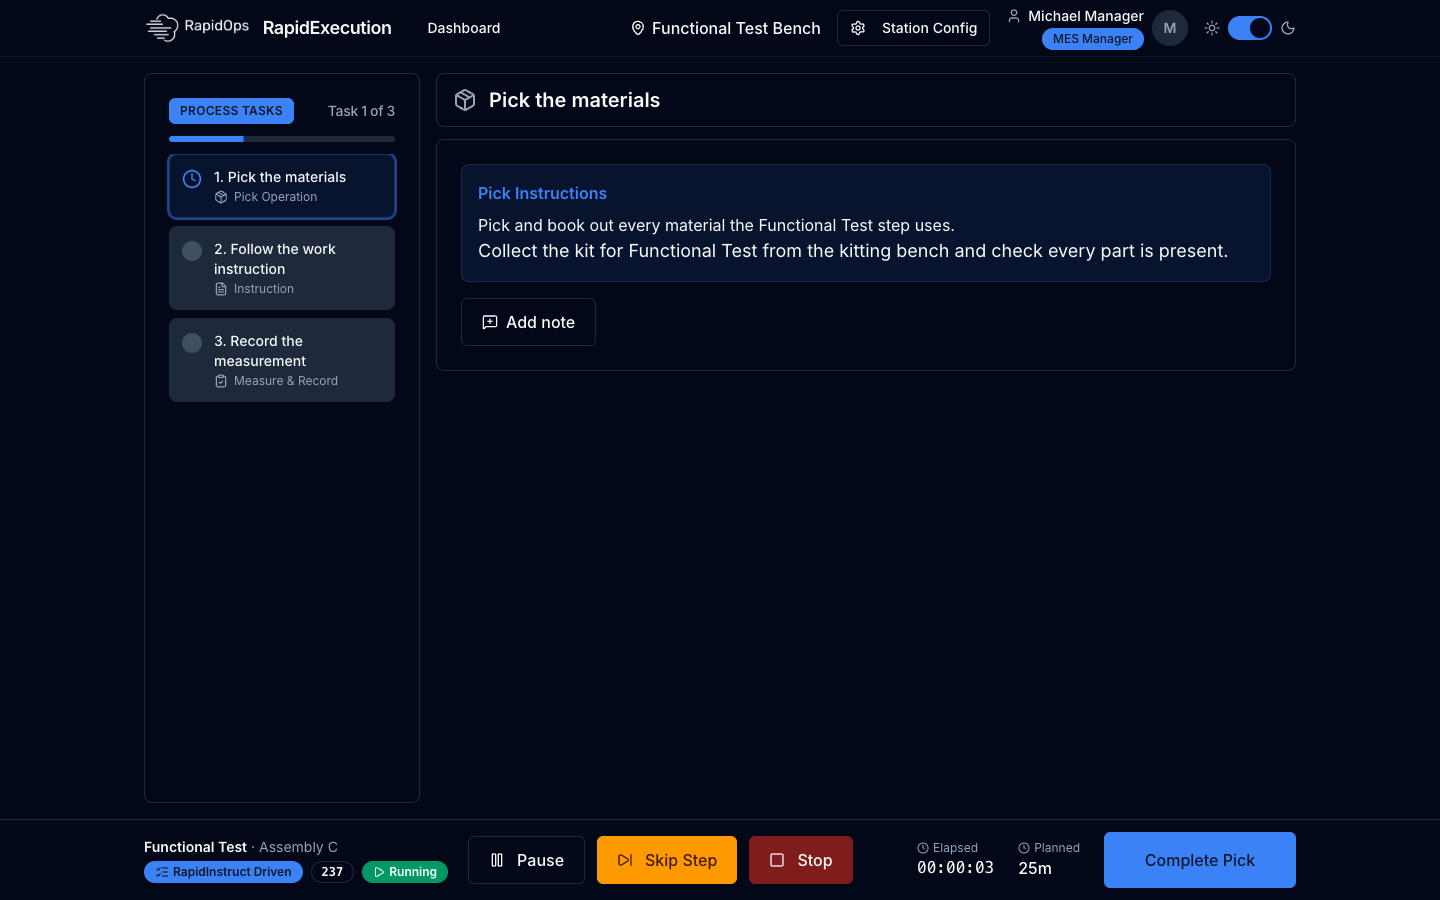Click the PROCESS TASKS badge
The image size is (1440, 900).
point(231,111)
